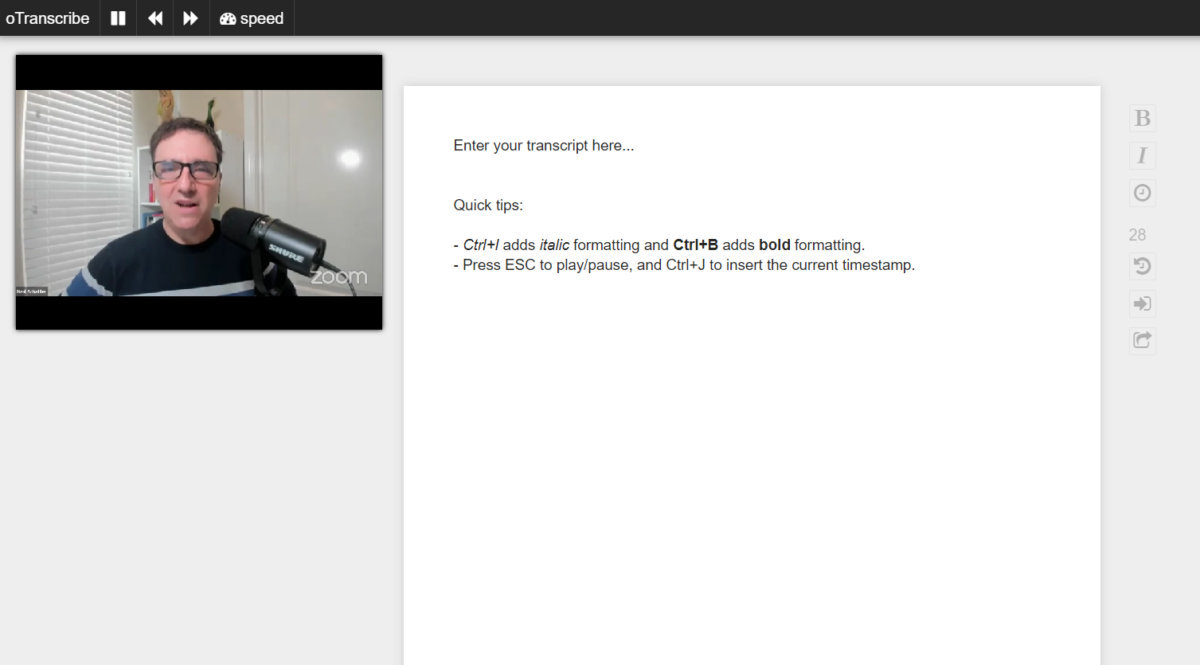Image resolution: width=1200 pixels, height=665 pixels.
Task: Pause the media playback
Action: pyautogui.click(x=118, y=18)
